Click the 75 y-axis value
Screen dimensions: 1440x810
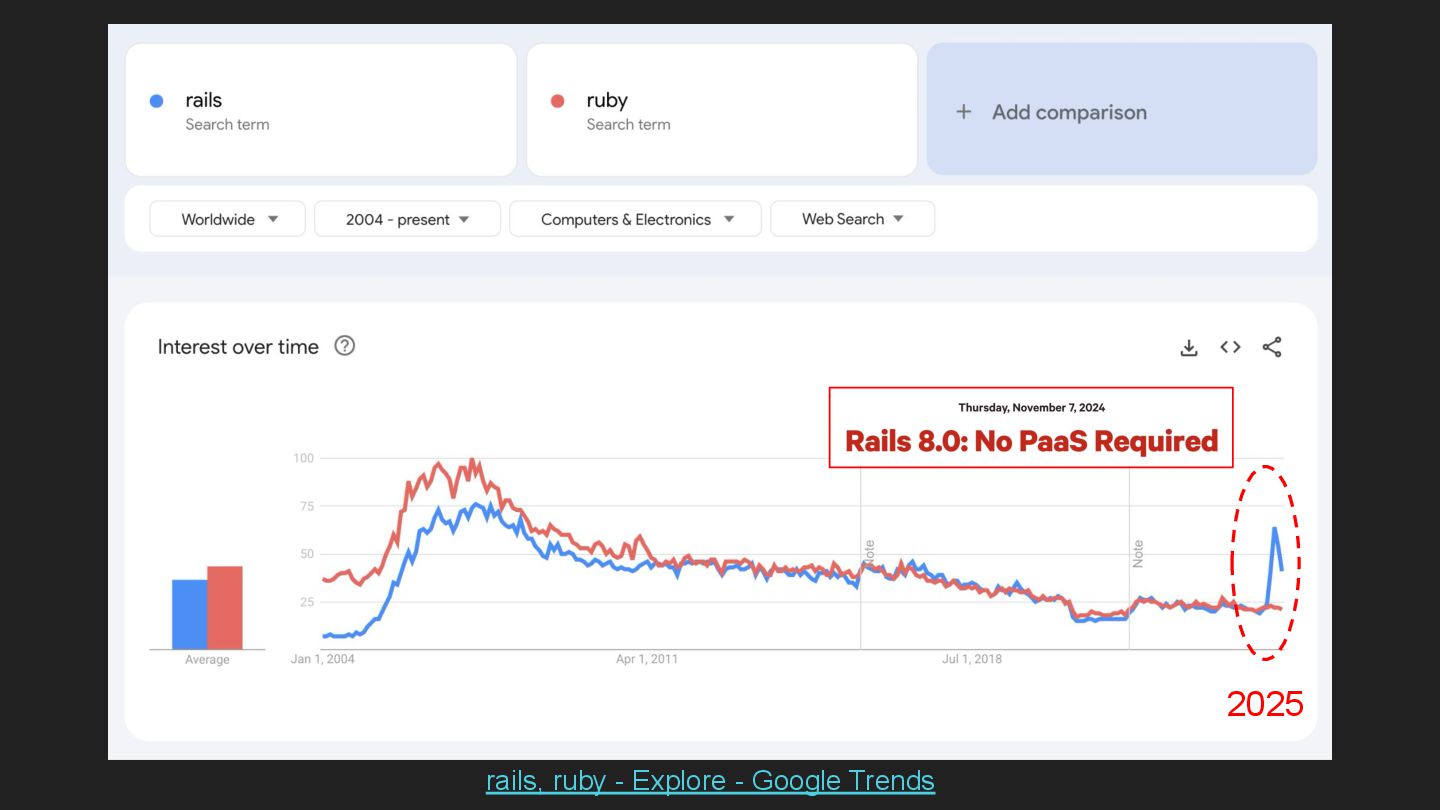click(307, 506)
